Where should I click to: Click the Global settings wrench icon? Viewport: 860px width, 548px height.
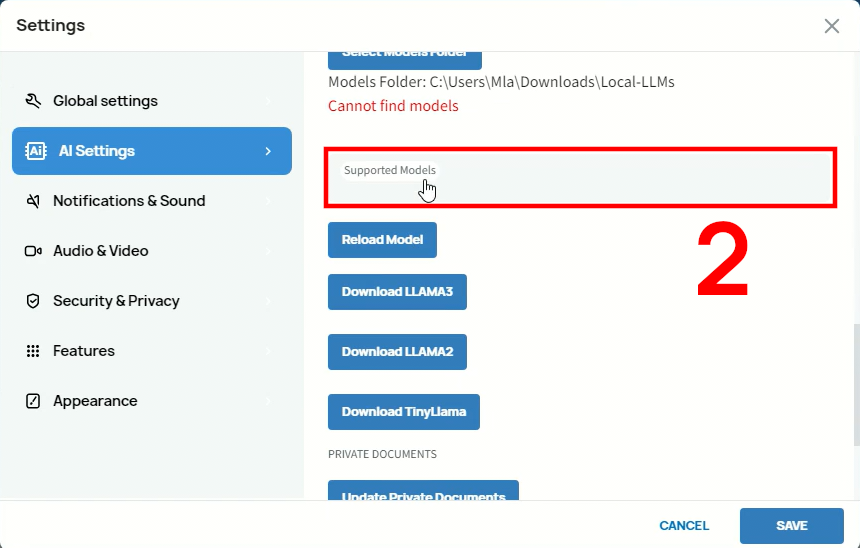pos(33,101)
